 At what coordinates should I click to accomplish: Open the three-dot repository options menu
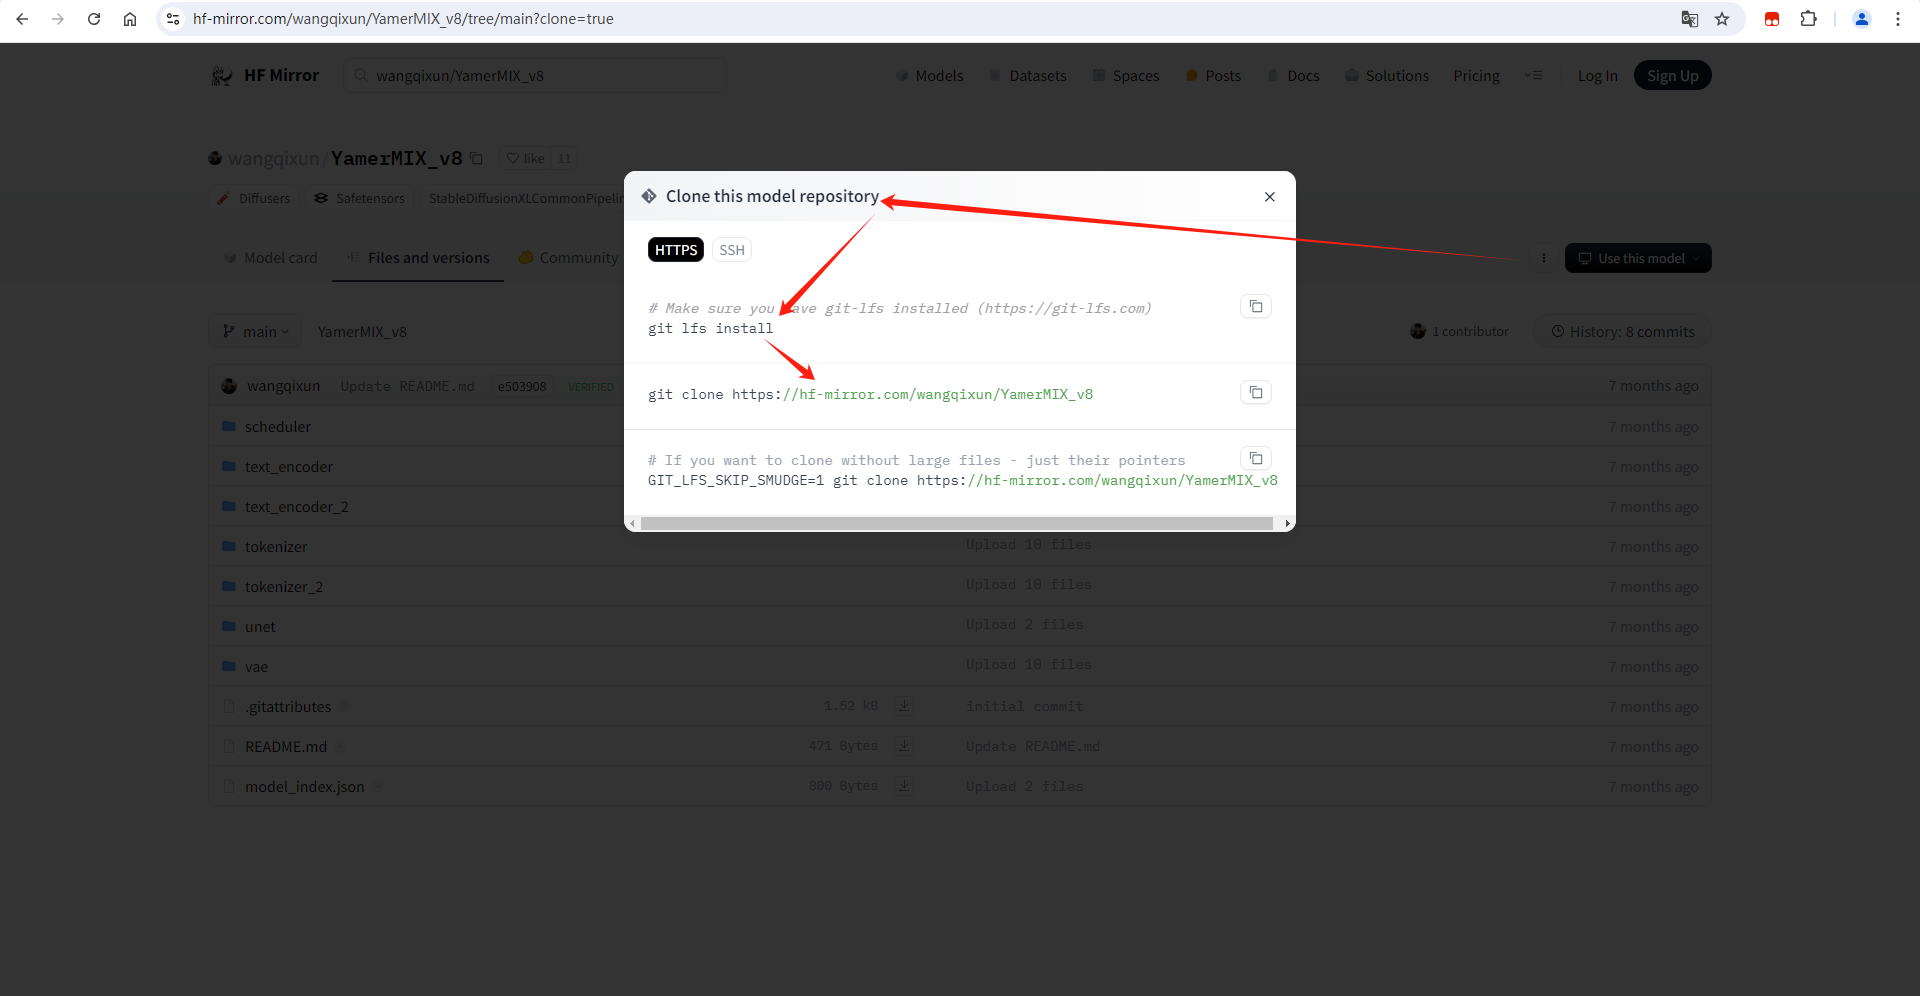click(1544, 258)
